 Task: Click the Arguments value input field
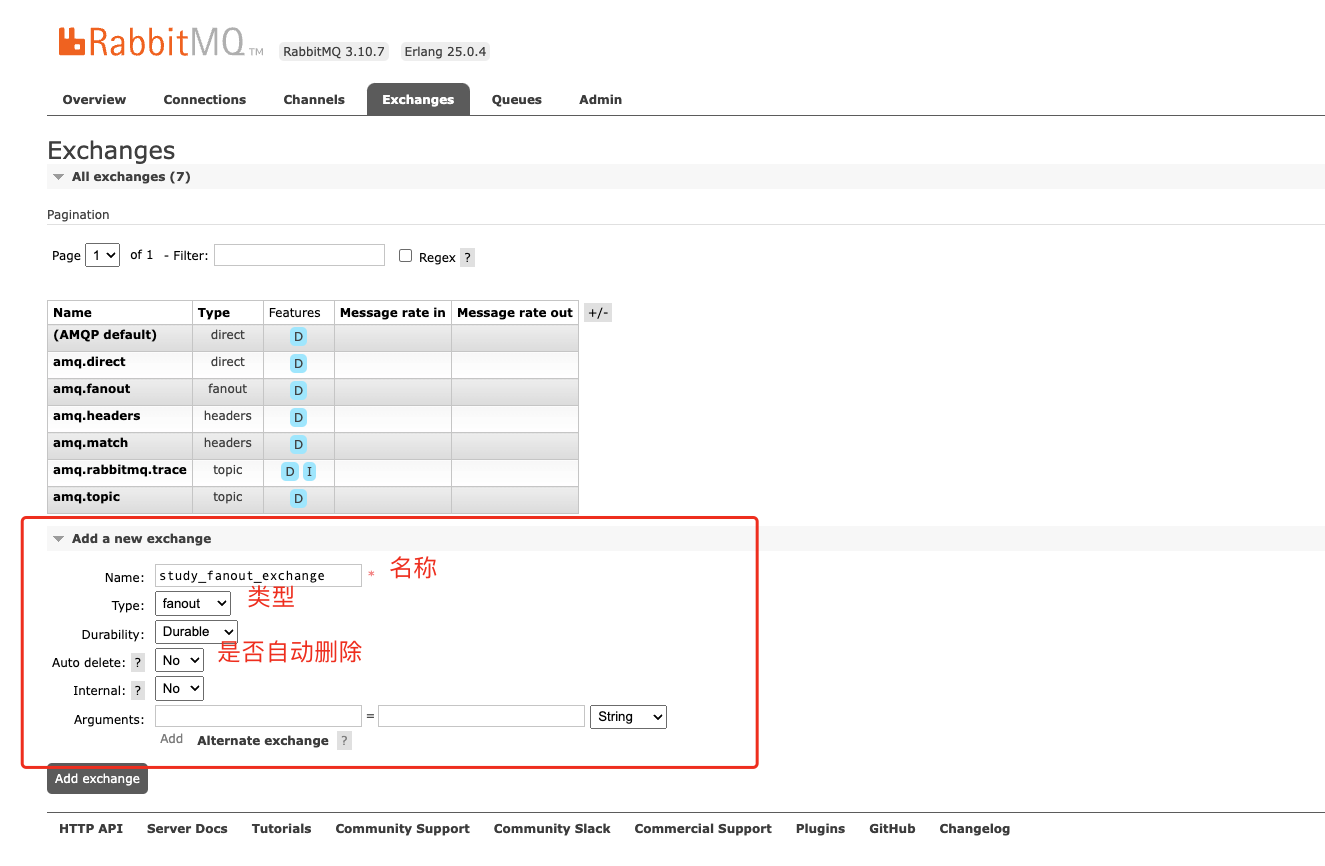pyautogui.click(x=481, y=716)
